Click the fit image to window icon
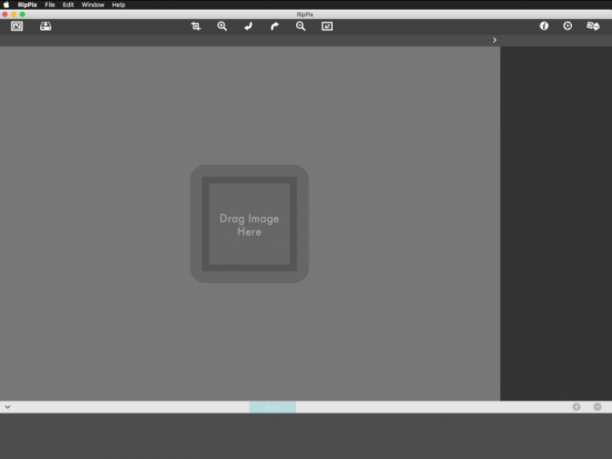Screen dimensions: 612x459 (x=327, y=26)
